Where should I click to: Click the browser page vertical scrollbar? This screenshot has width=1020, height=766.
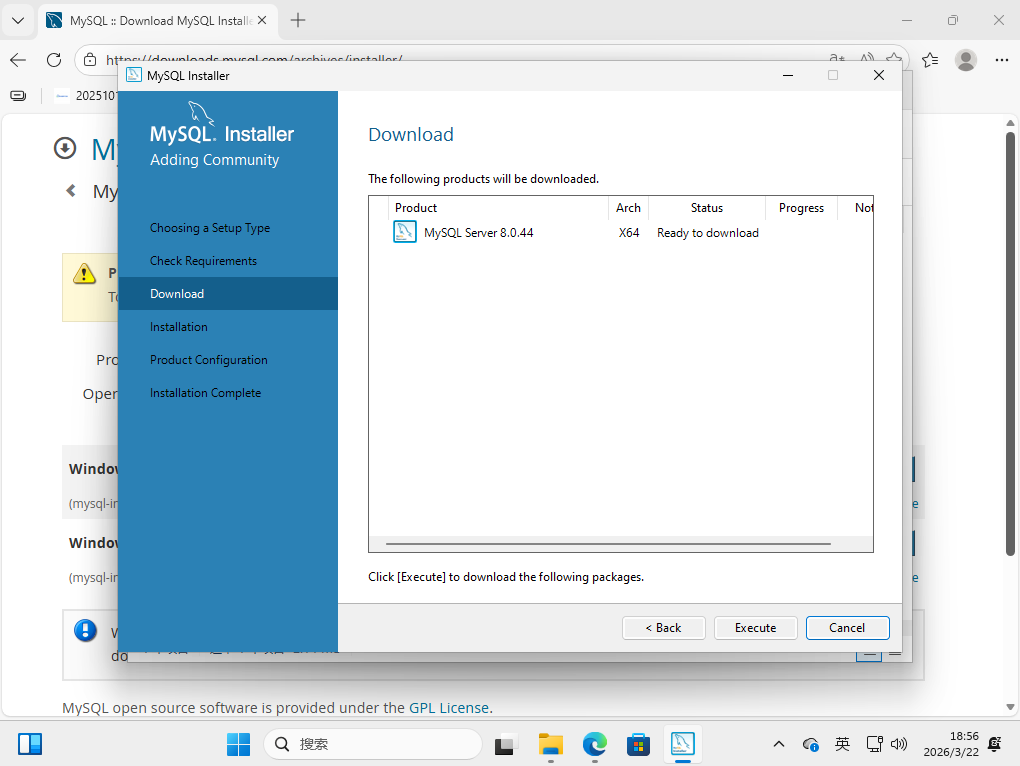point(1010,343)
